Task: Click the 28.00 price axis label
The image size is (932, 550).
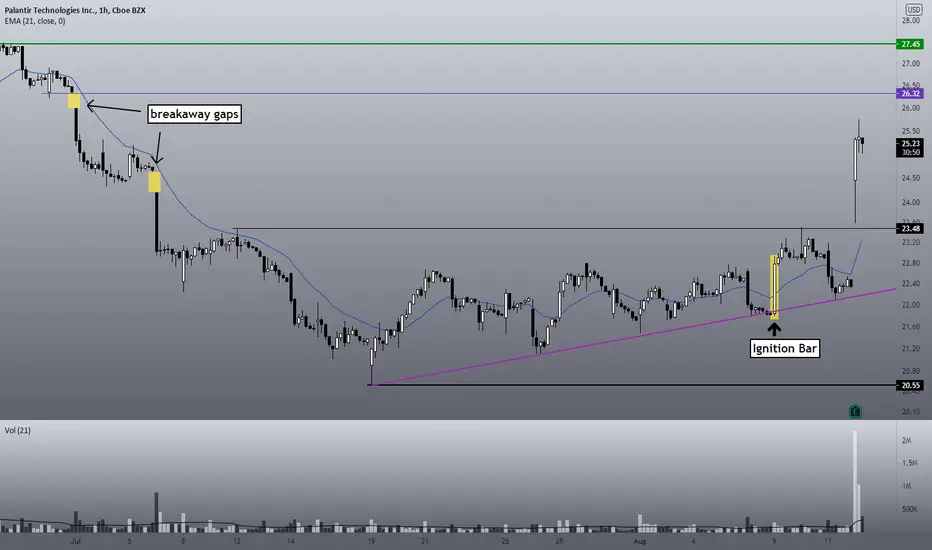Action: coord(911,21)
